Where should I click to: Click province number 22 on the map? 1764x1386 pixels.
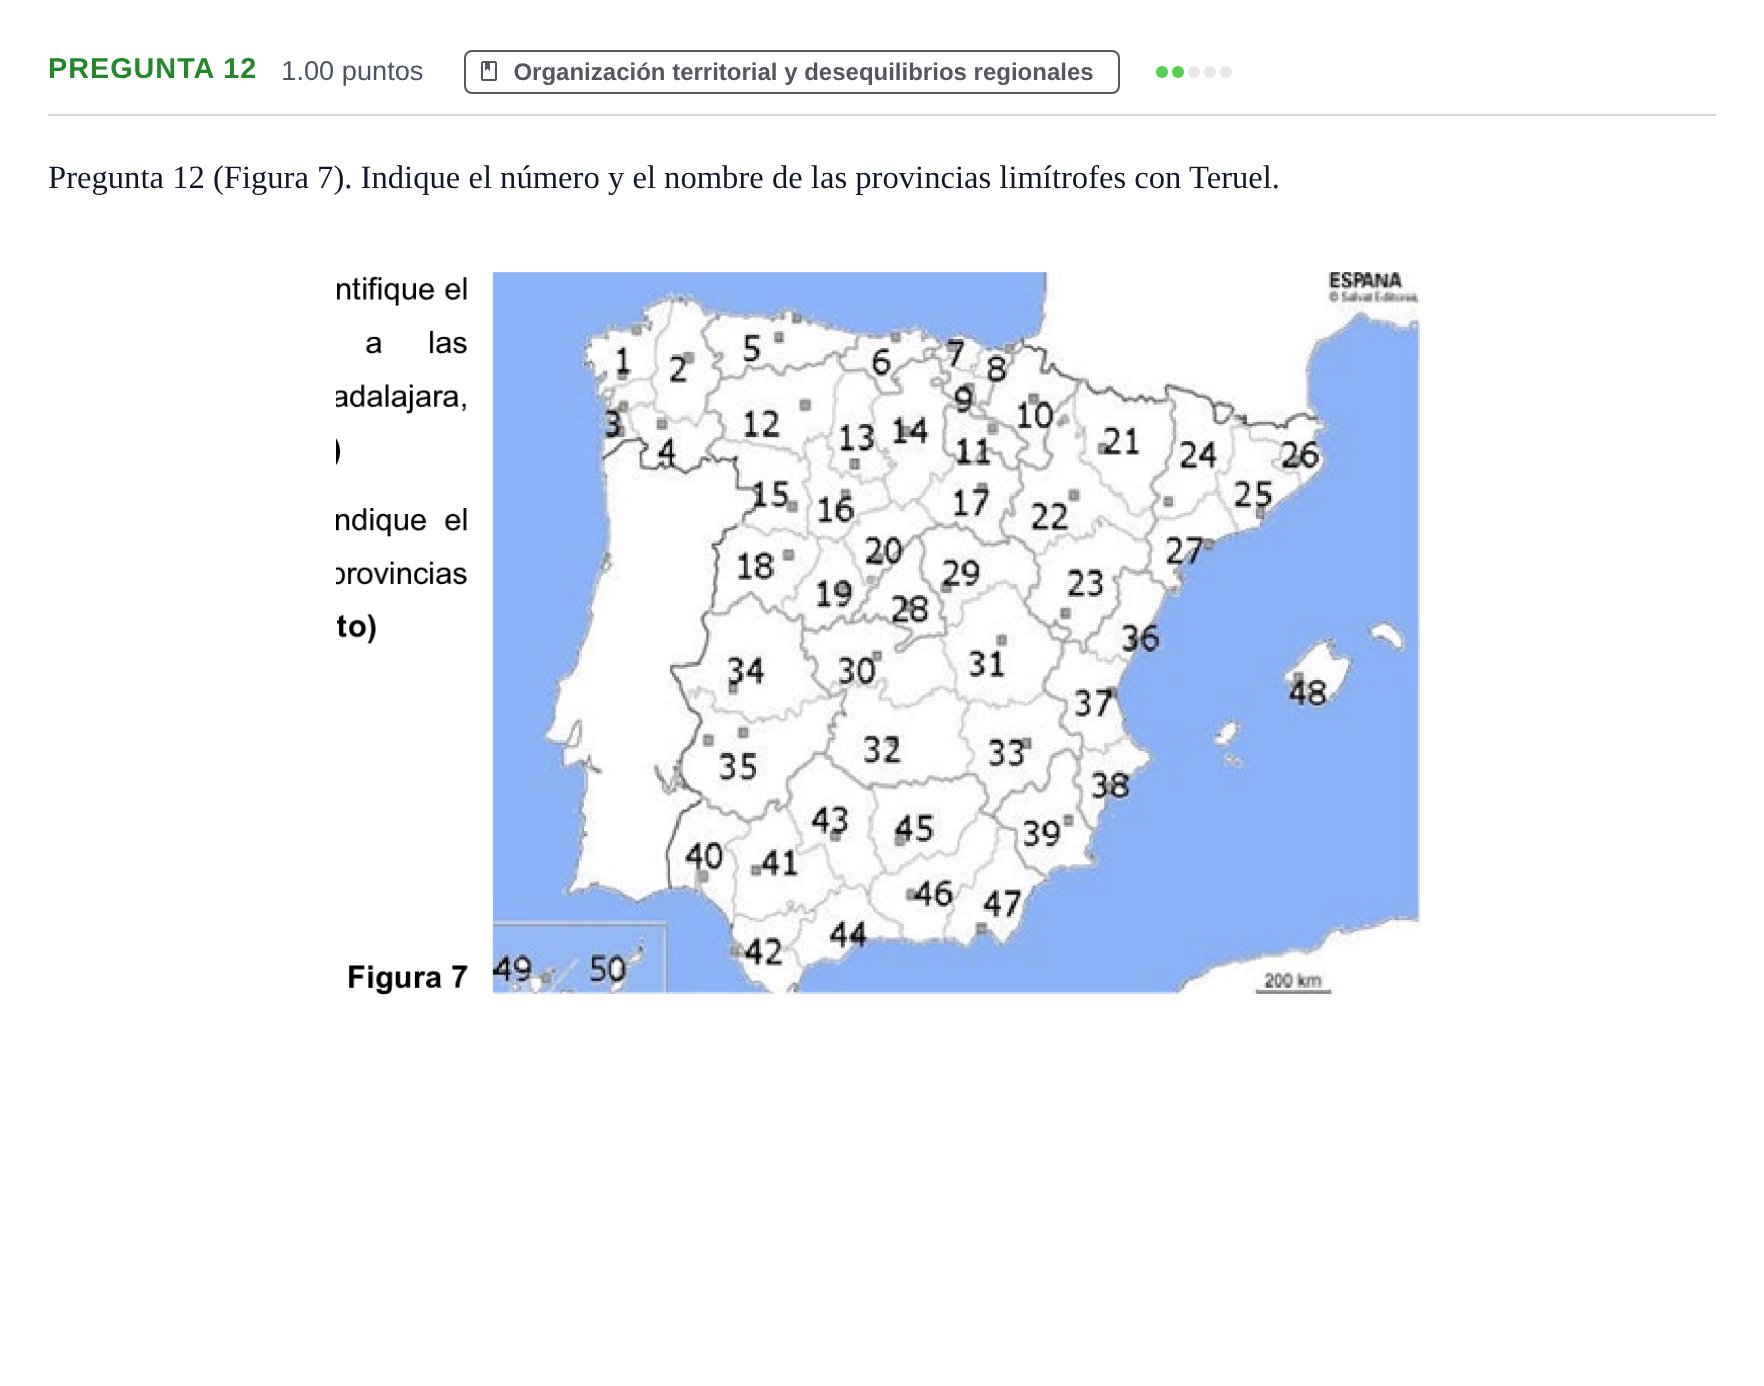(1049, 517)
